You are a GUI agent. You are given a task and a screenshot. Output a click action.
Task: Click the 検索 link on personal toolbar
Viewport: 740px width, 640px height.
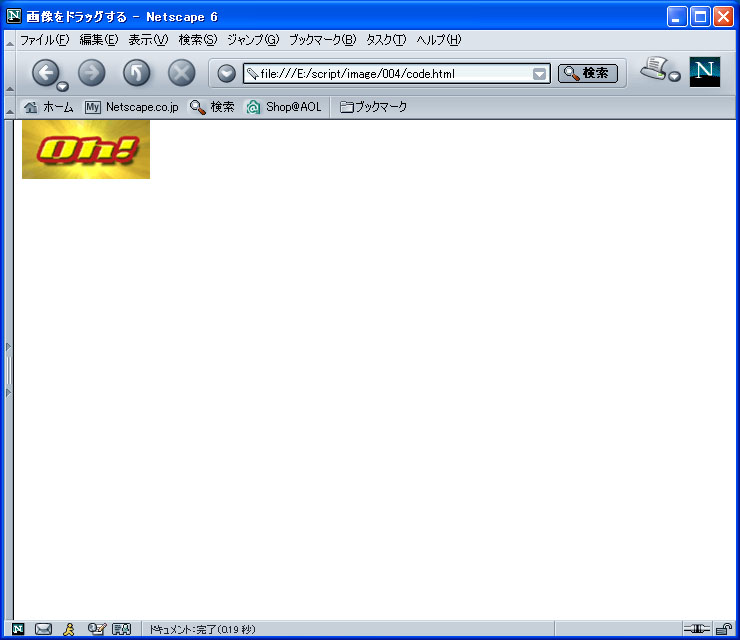point(212,107)
